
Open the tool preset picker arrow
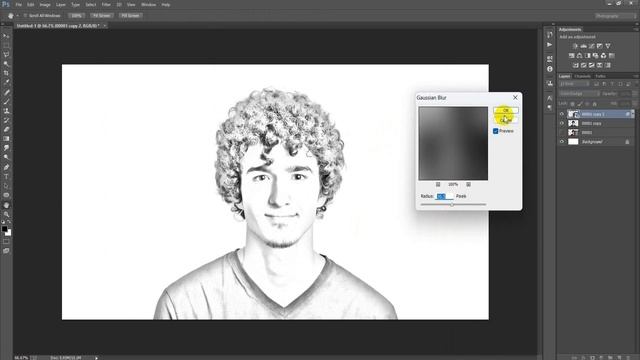pyautogui.click(x=17, y=16)
